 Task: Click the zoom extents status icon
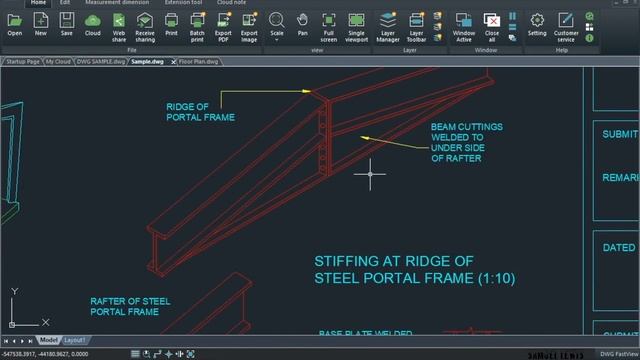[x=190, y=354]
